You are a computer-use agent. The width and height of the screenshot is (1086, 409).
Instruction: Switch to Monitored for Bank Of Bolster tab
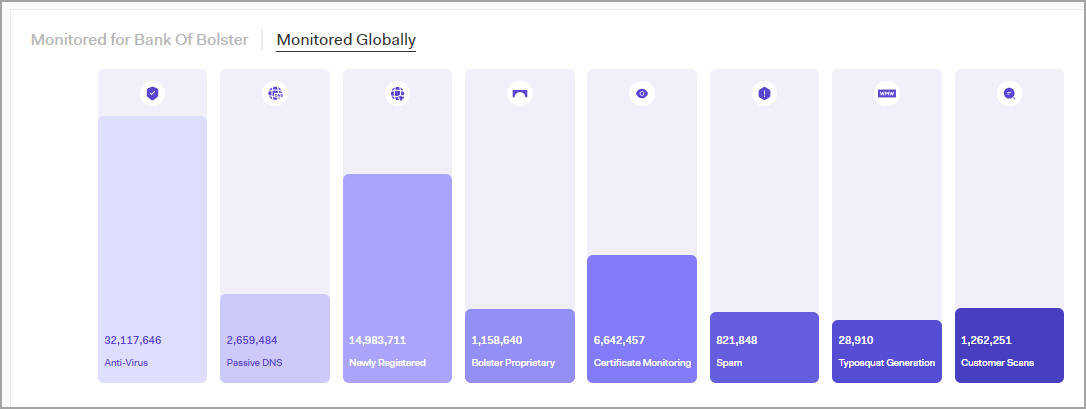point(139,40)
